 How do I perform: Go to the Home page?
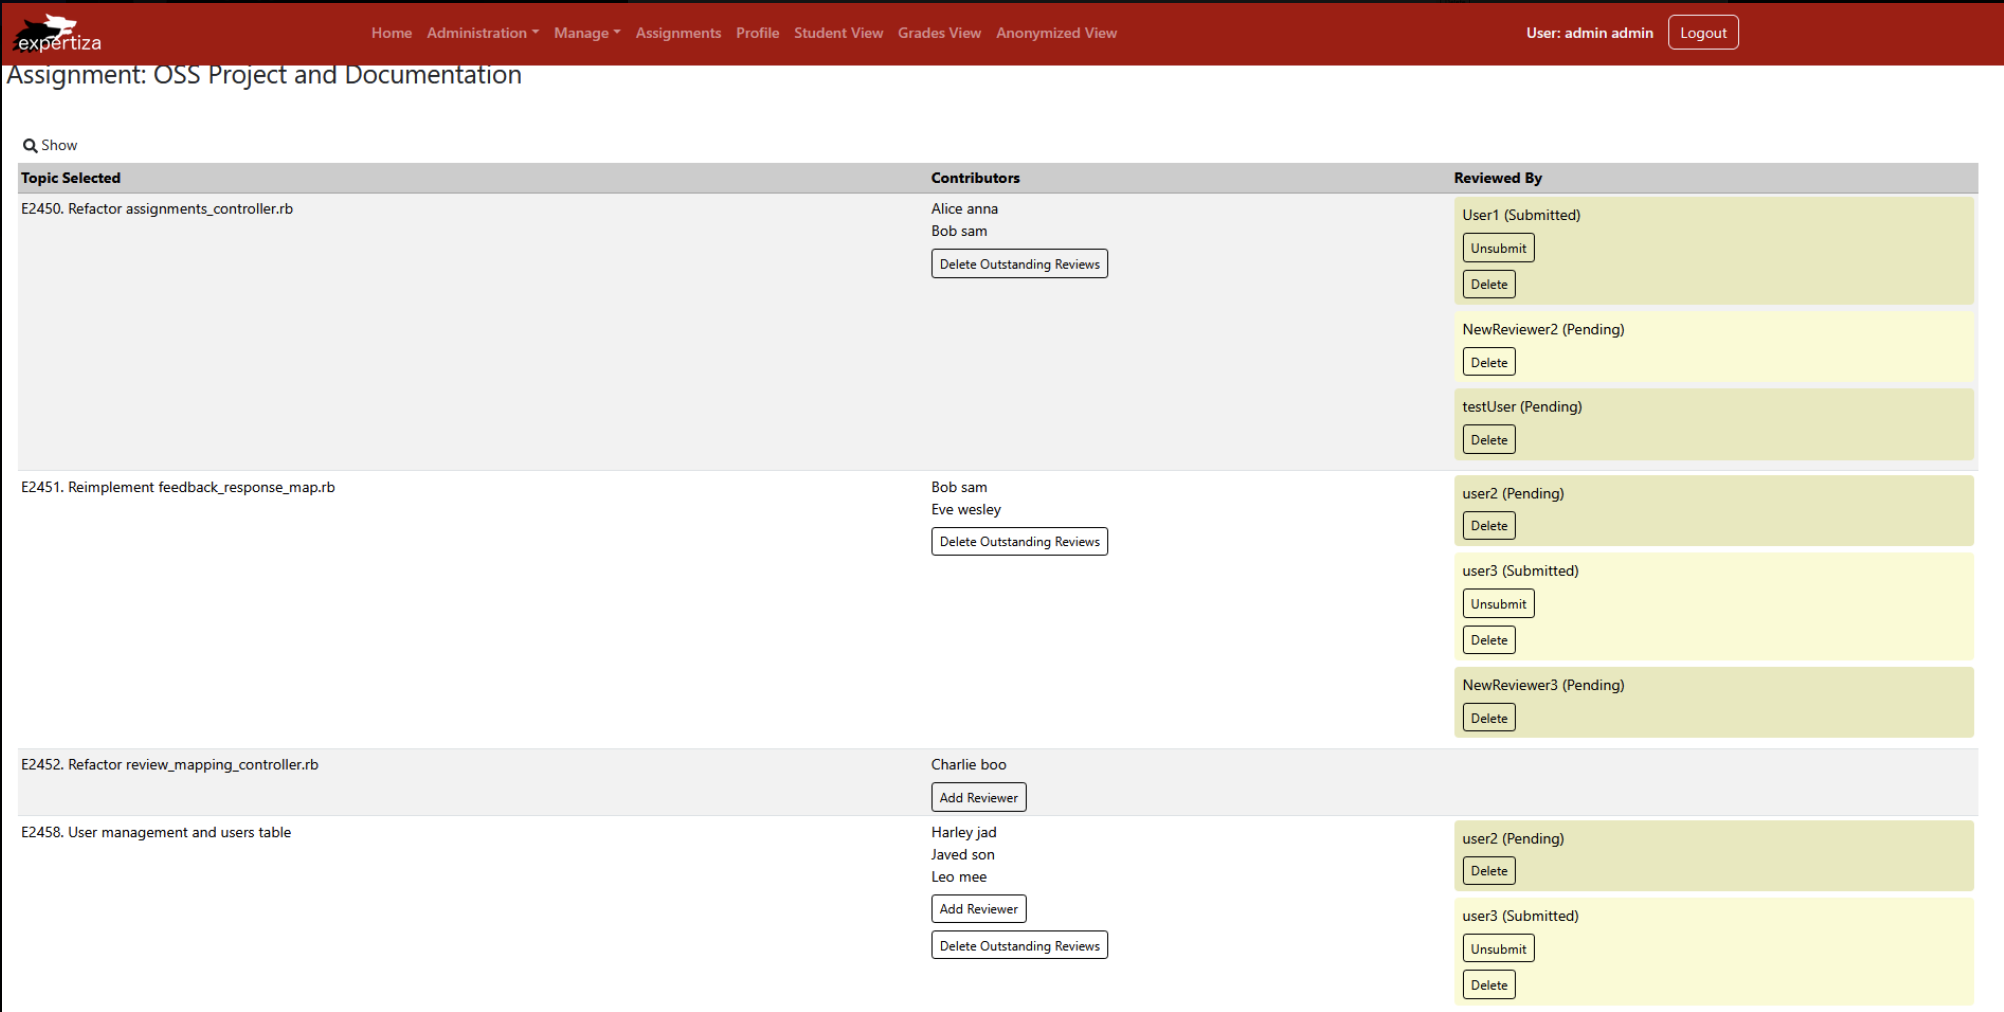point(391,33)
